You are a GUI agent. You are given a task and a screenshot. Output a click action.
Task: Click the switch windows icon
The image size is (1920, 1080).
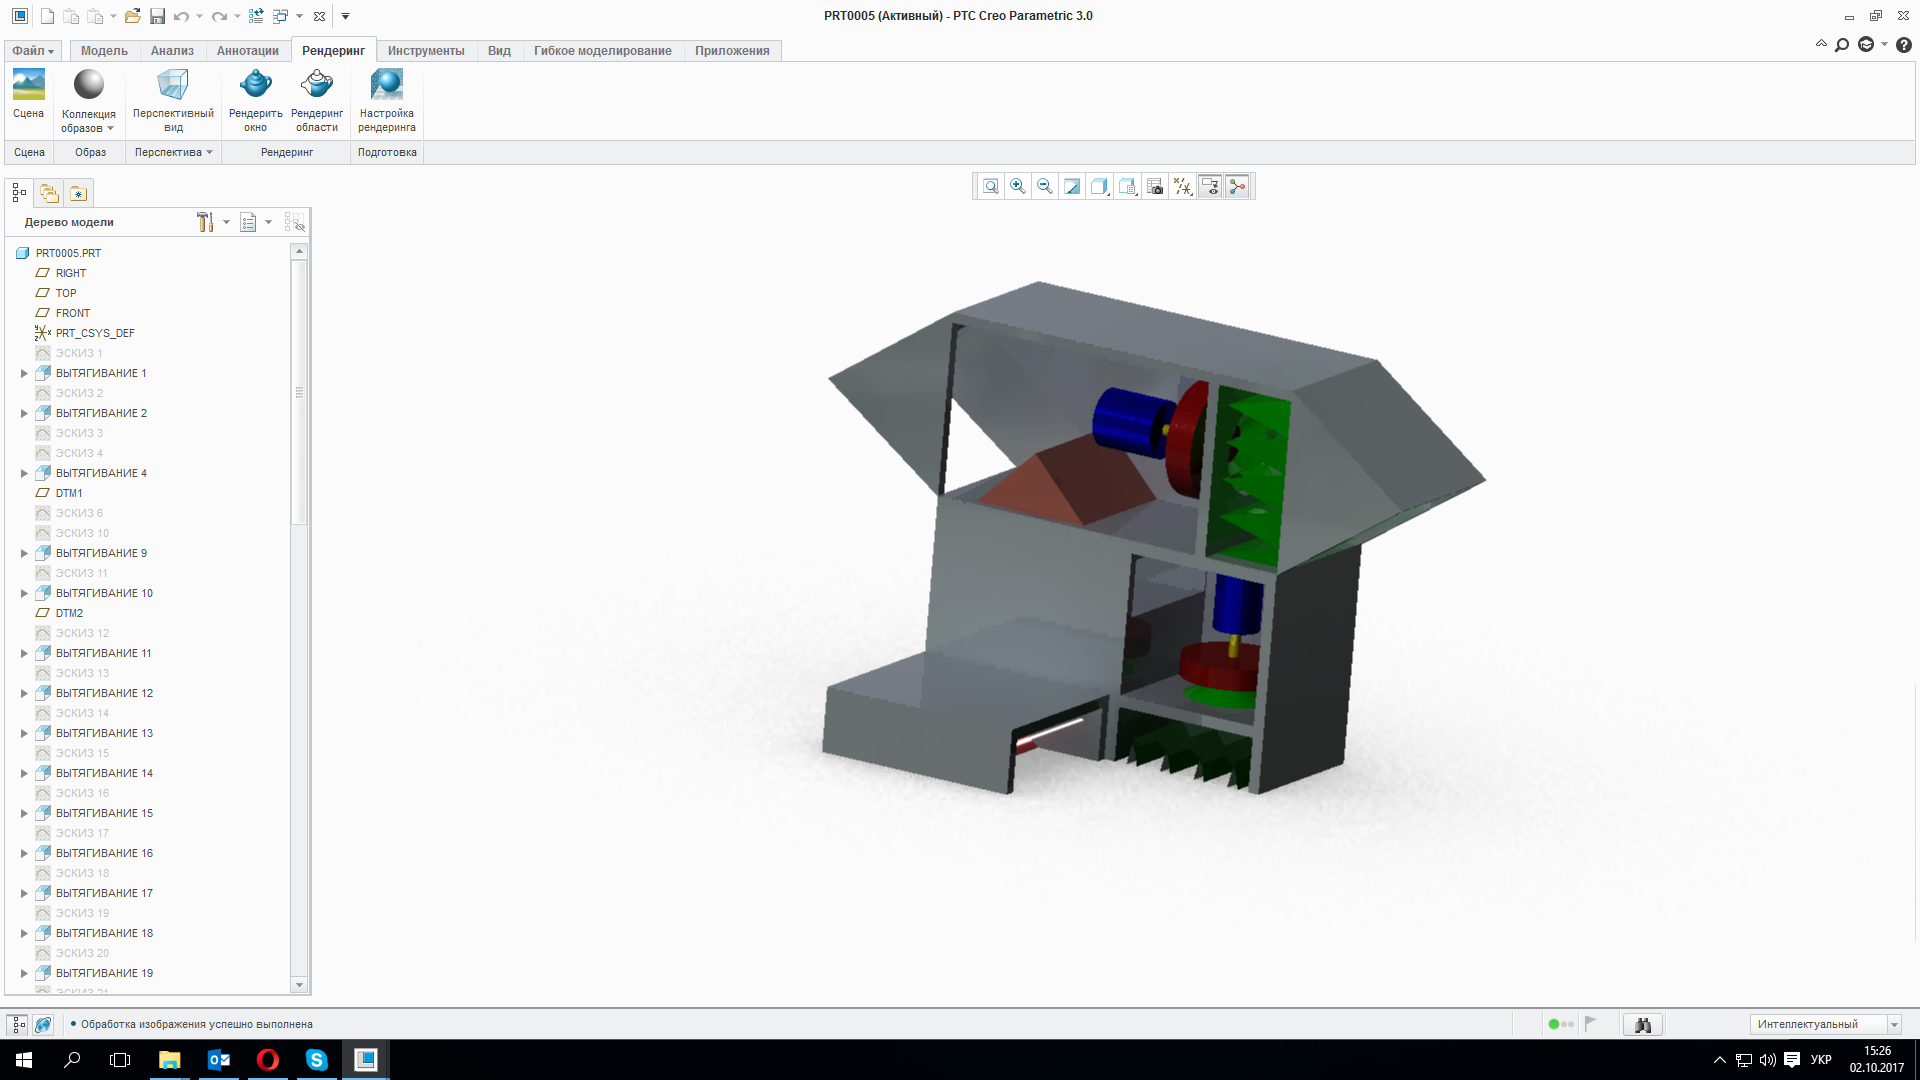(281, 16)
